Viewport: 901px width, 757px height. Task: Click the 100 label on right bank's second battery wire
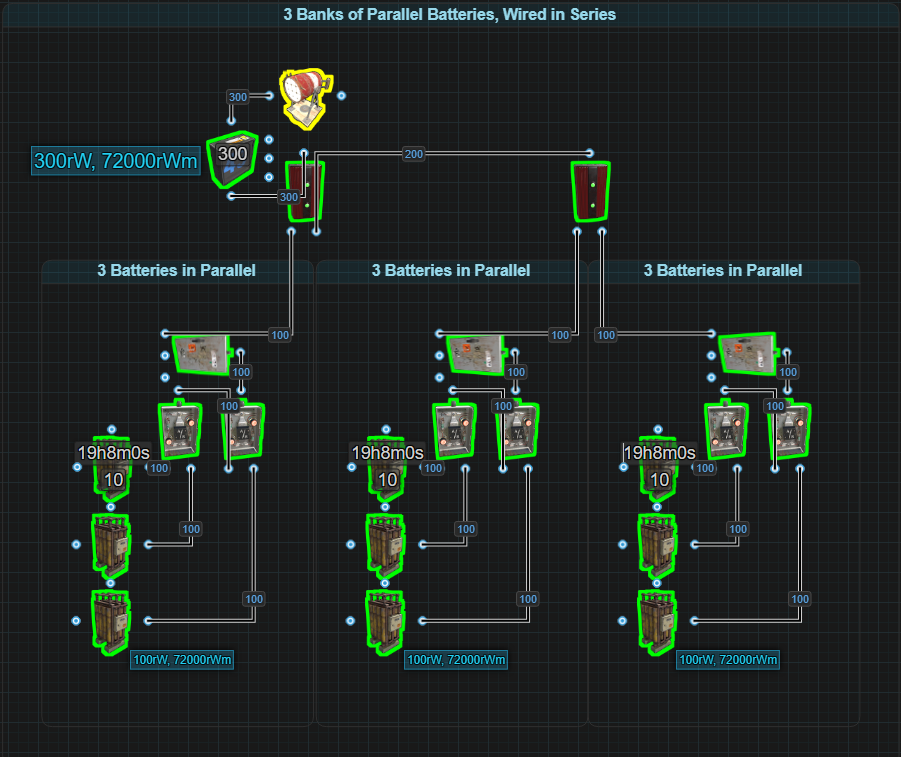[738, 529]
